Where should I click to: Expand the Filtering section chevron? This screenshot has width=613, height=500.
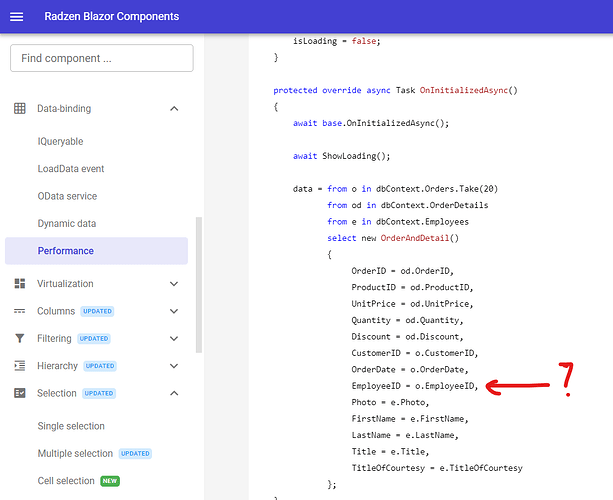coord(174,338)
